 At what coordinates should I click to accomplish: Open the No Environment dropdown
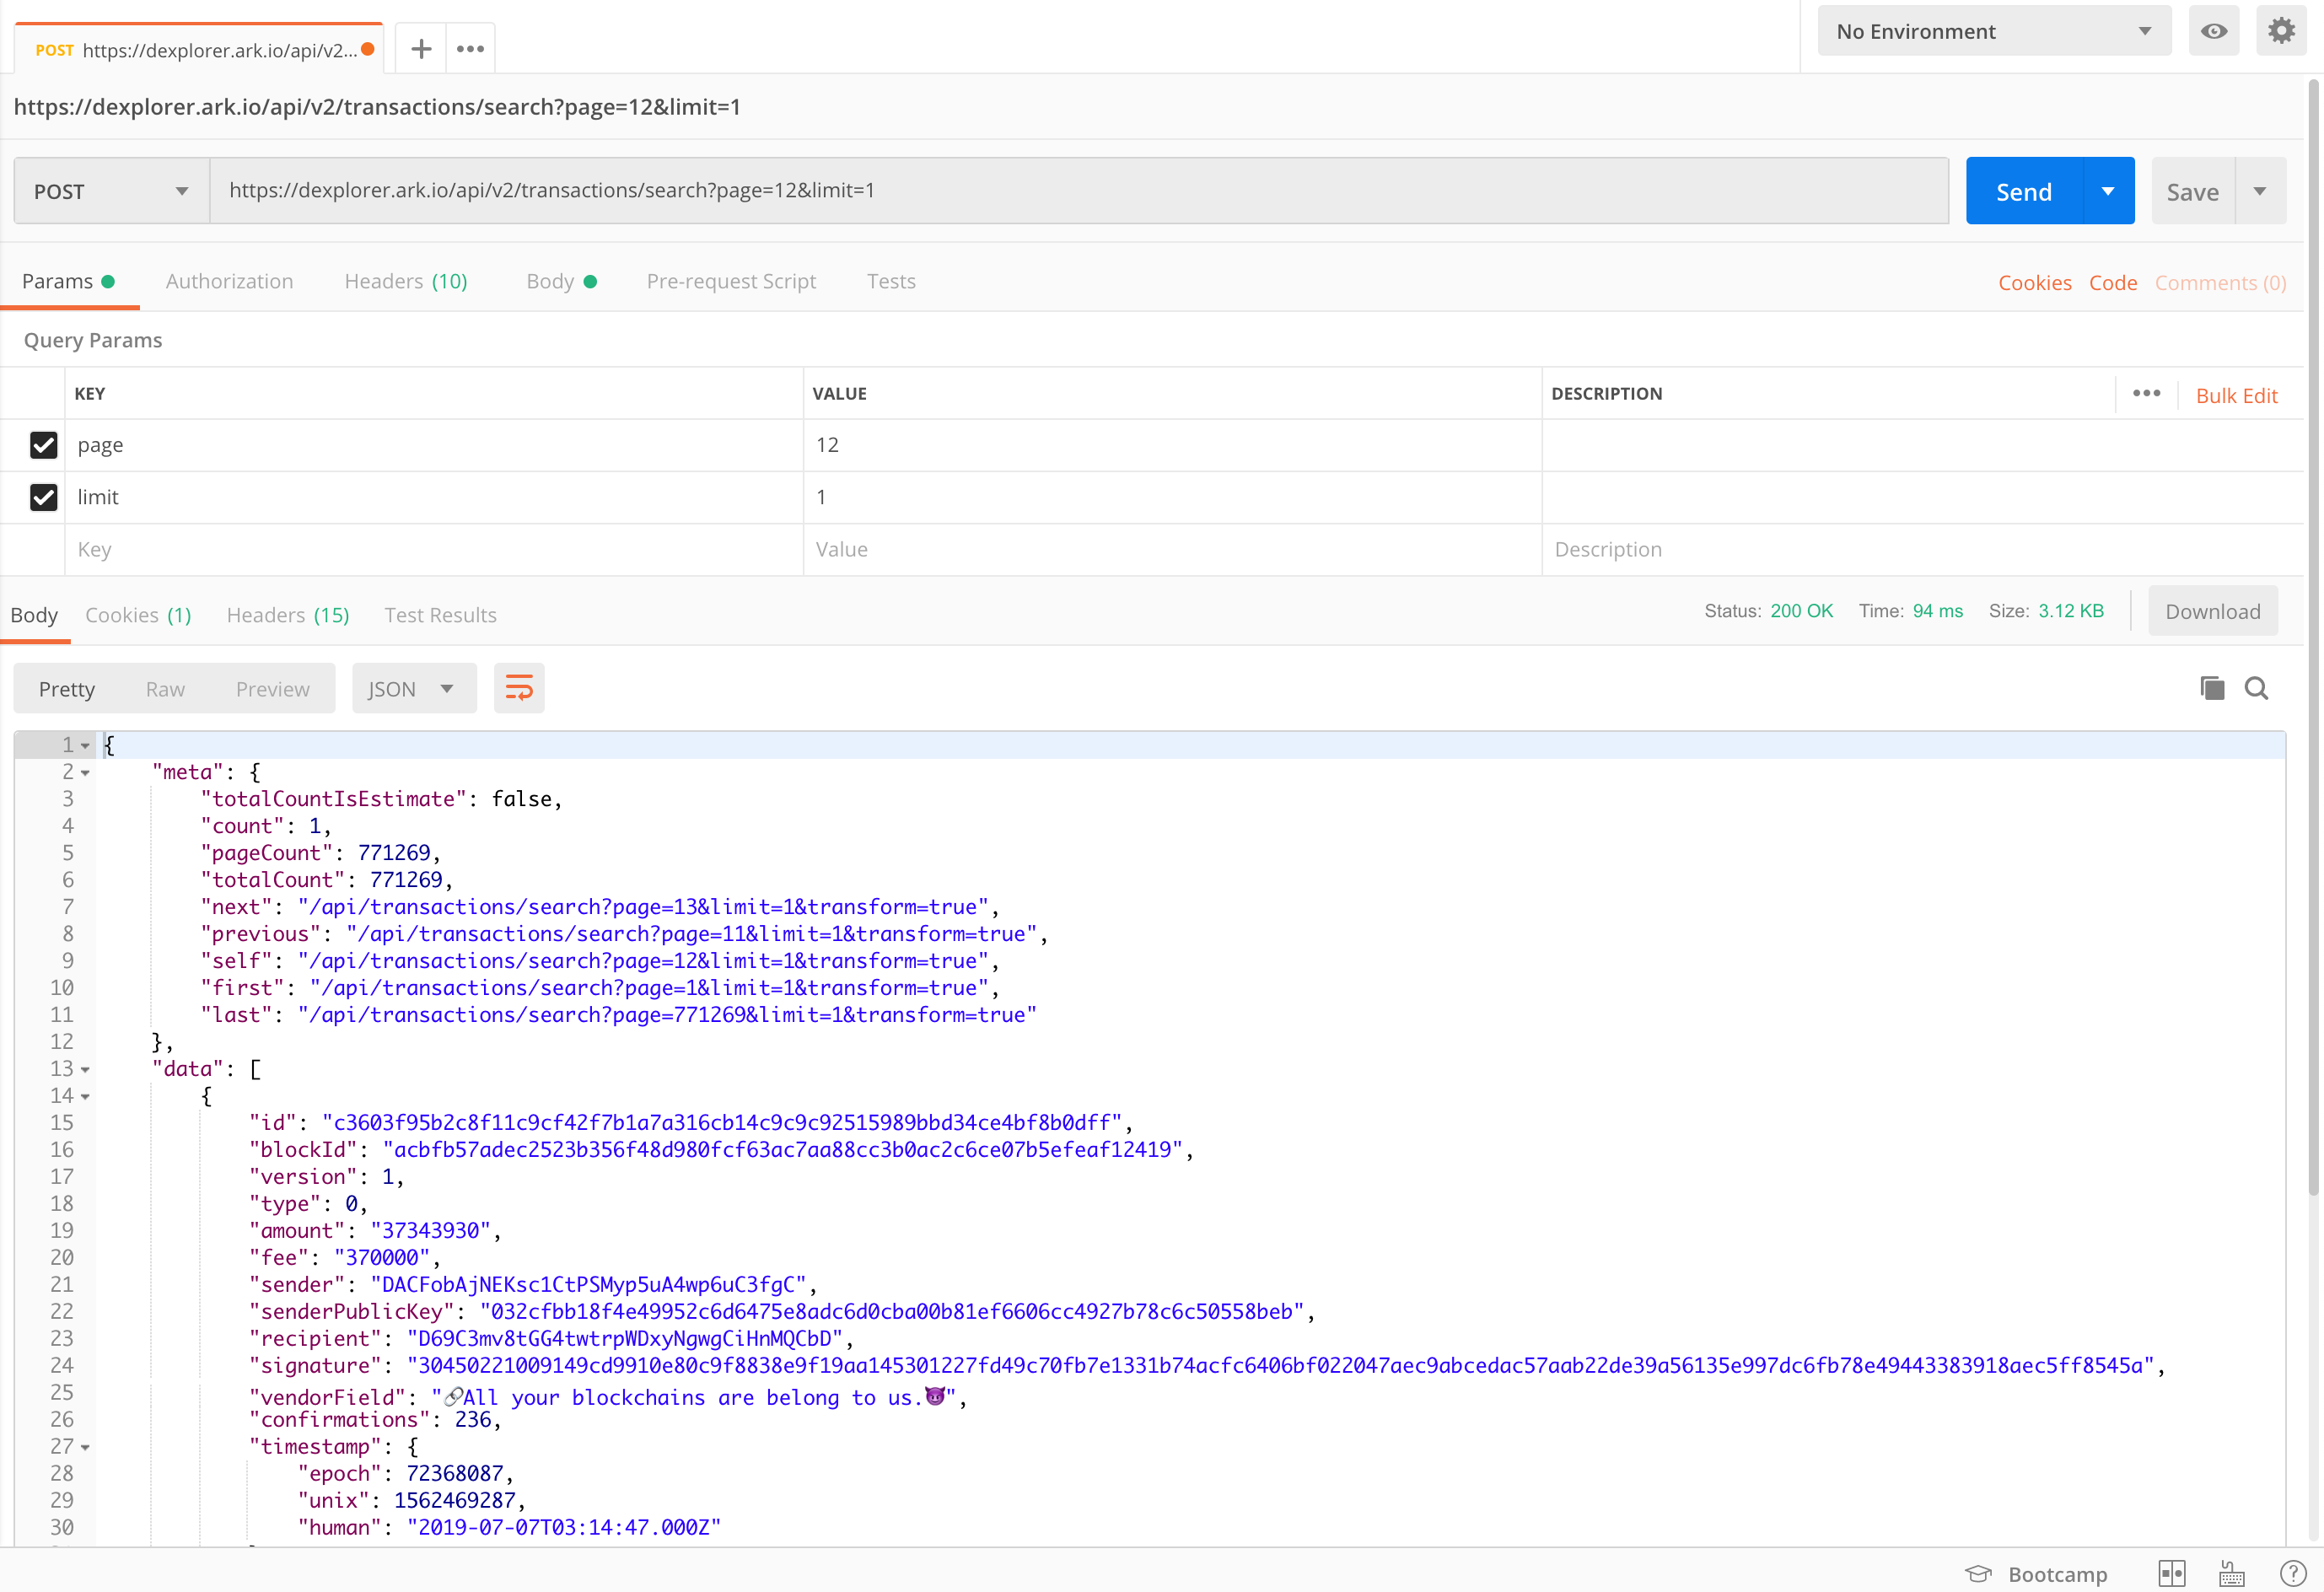[1992, 31]
